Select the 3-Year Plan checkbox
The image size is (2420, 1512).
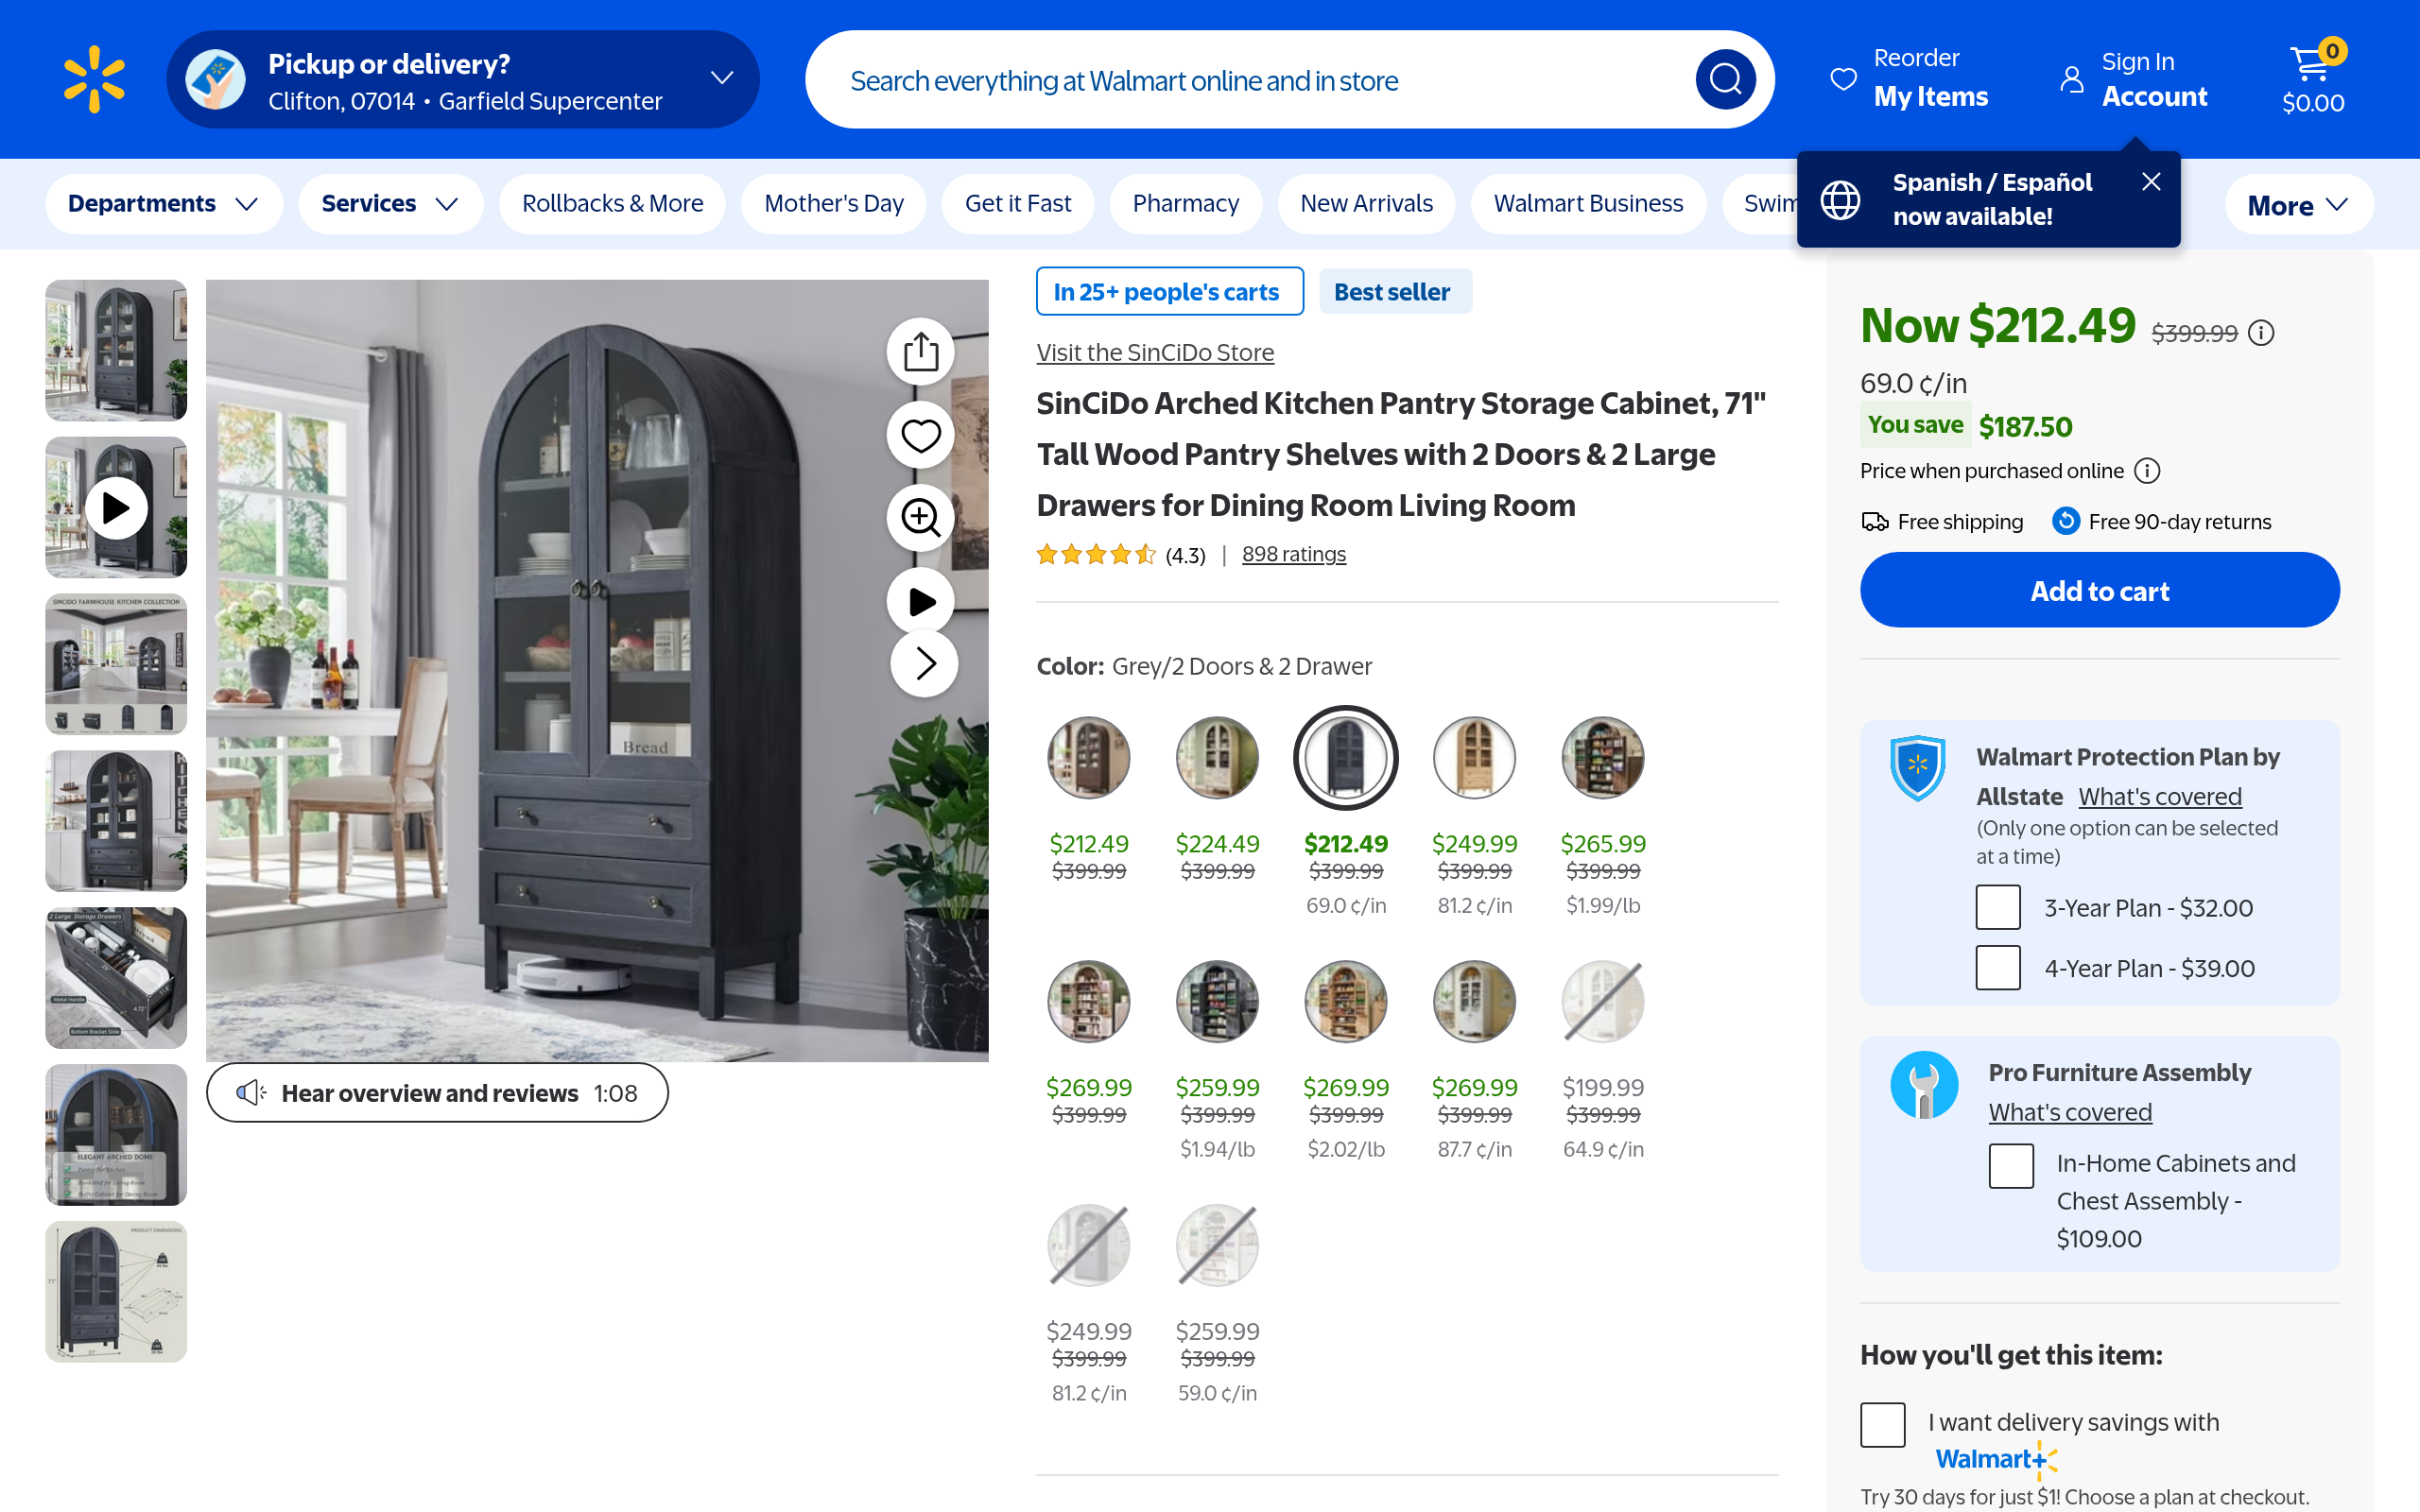(x=1998, y=908)
